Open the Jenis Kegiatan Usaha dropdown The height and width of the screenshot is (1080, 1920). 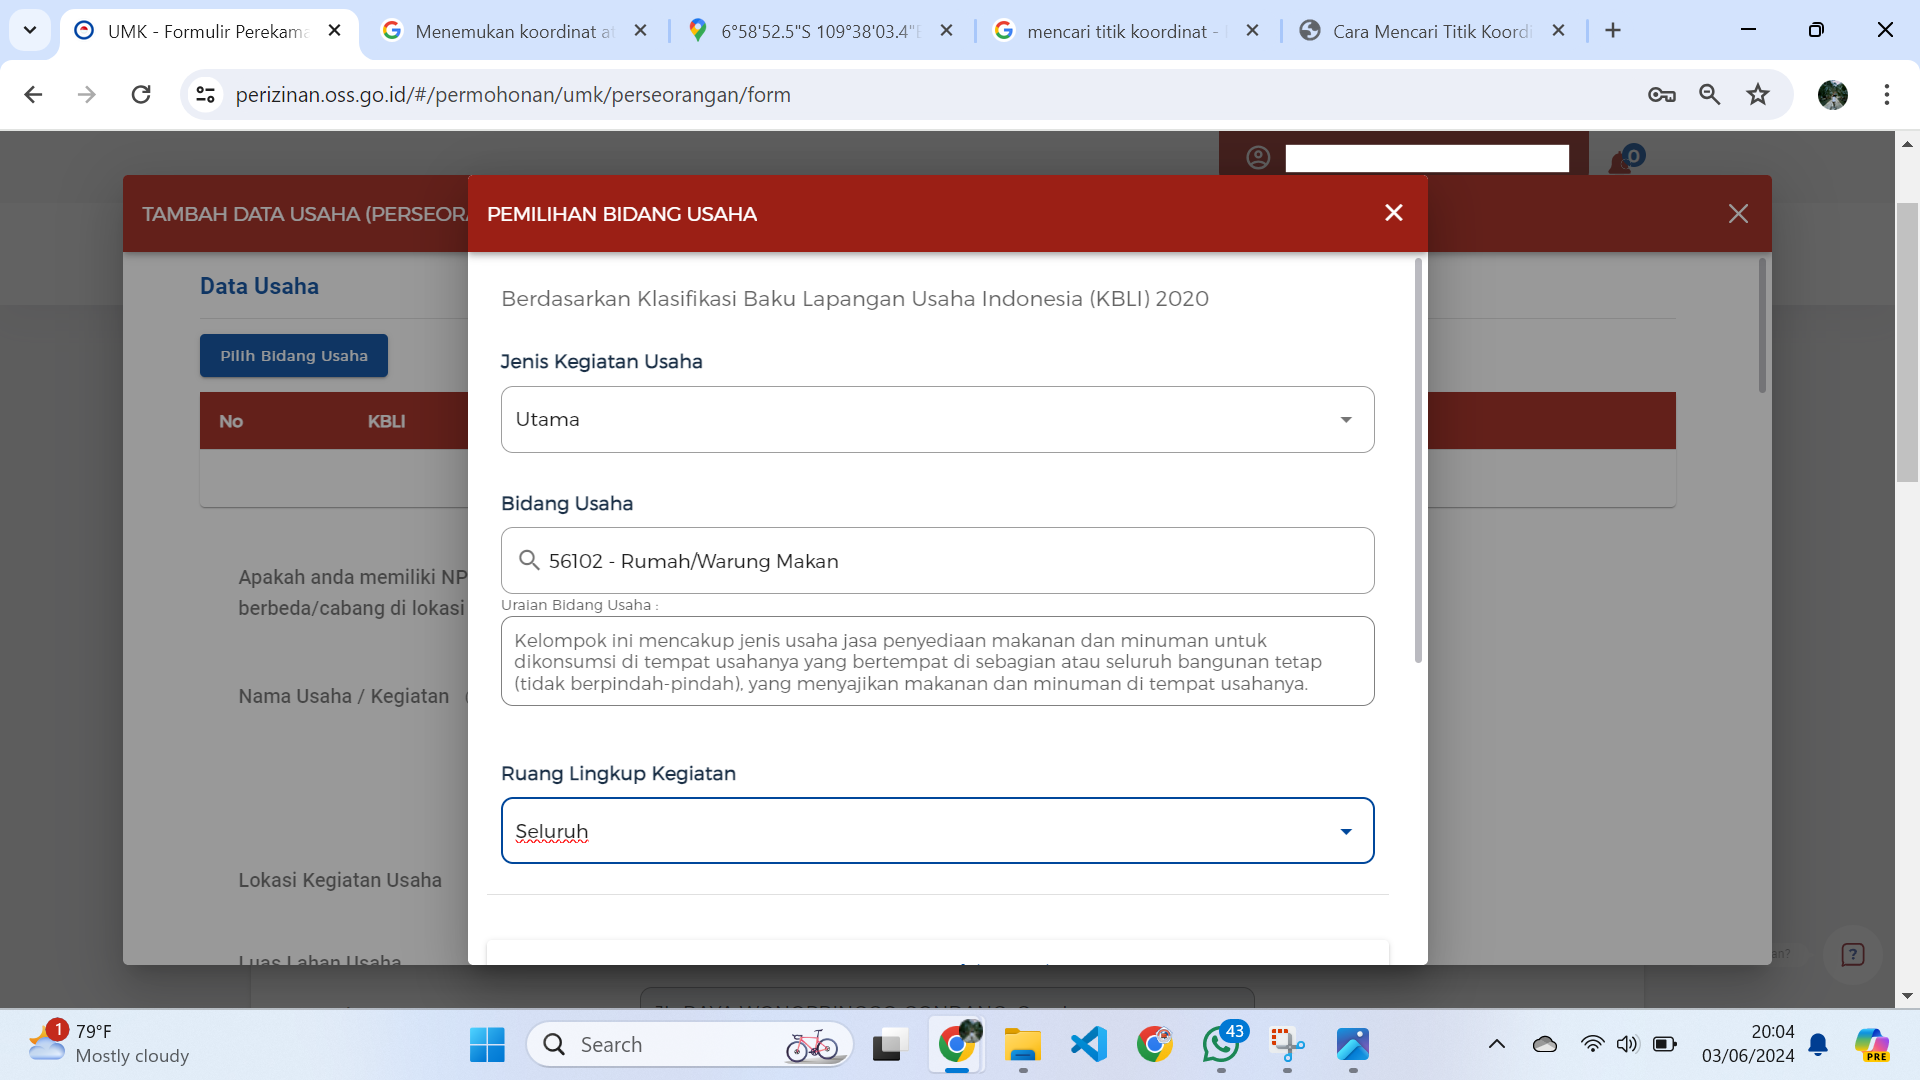point(937,419)
